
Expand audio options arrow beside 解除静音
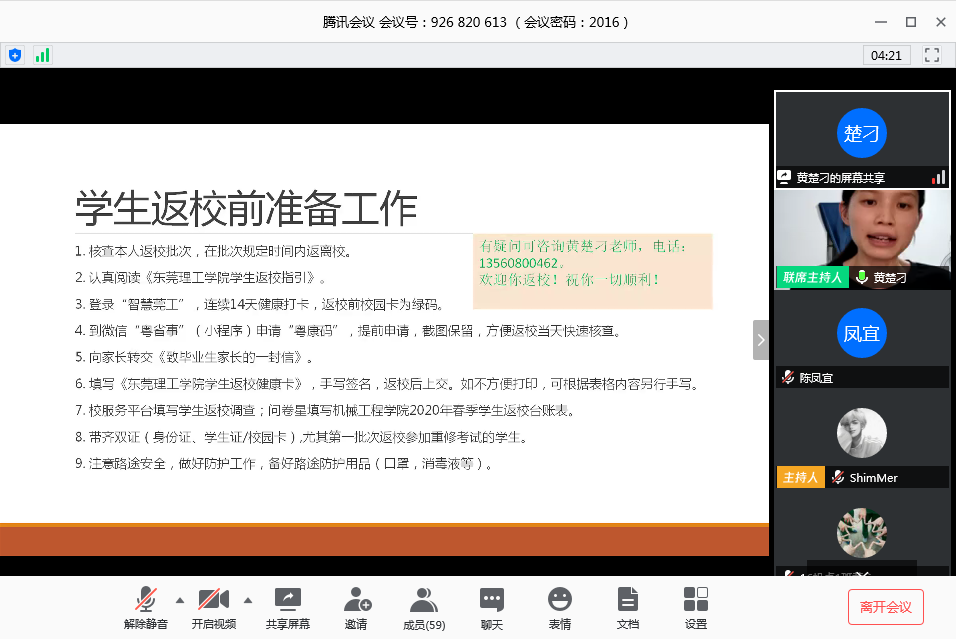180,600
